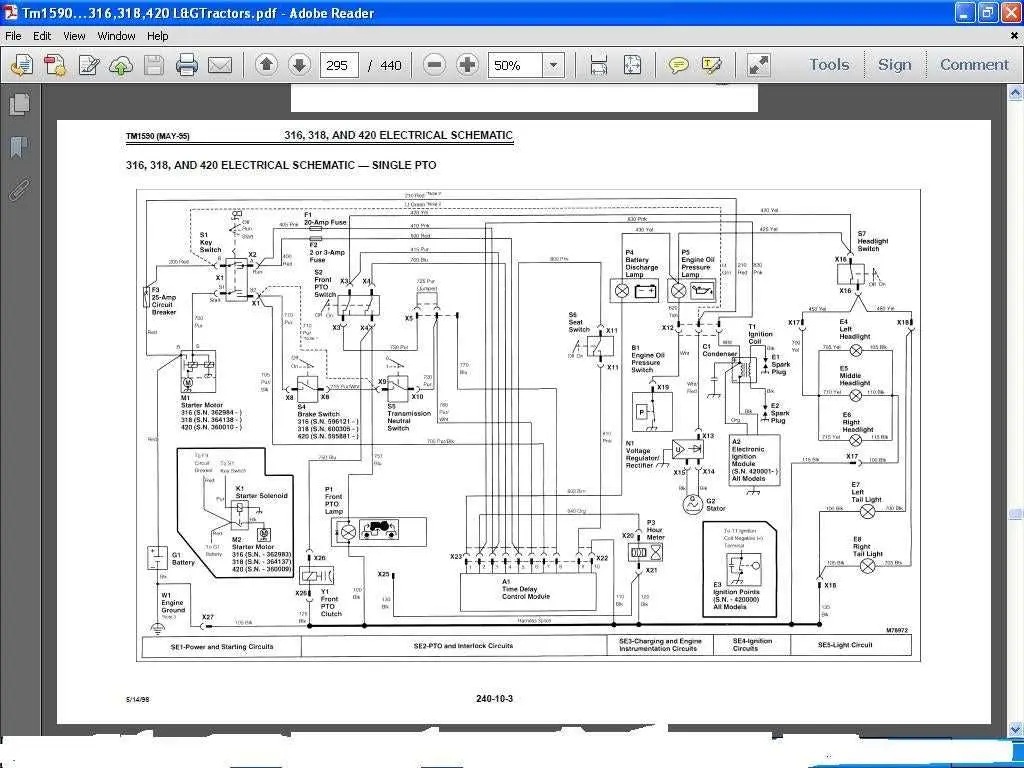Click the 'F1 20-Amp Fuse' label

point(325,219)
